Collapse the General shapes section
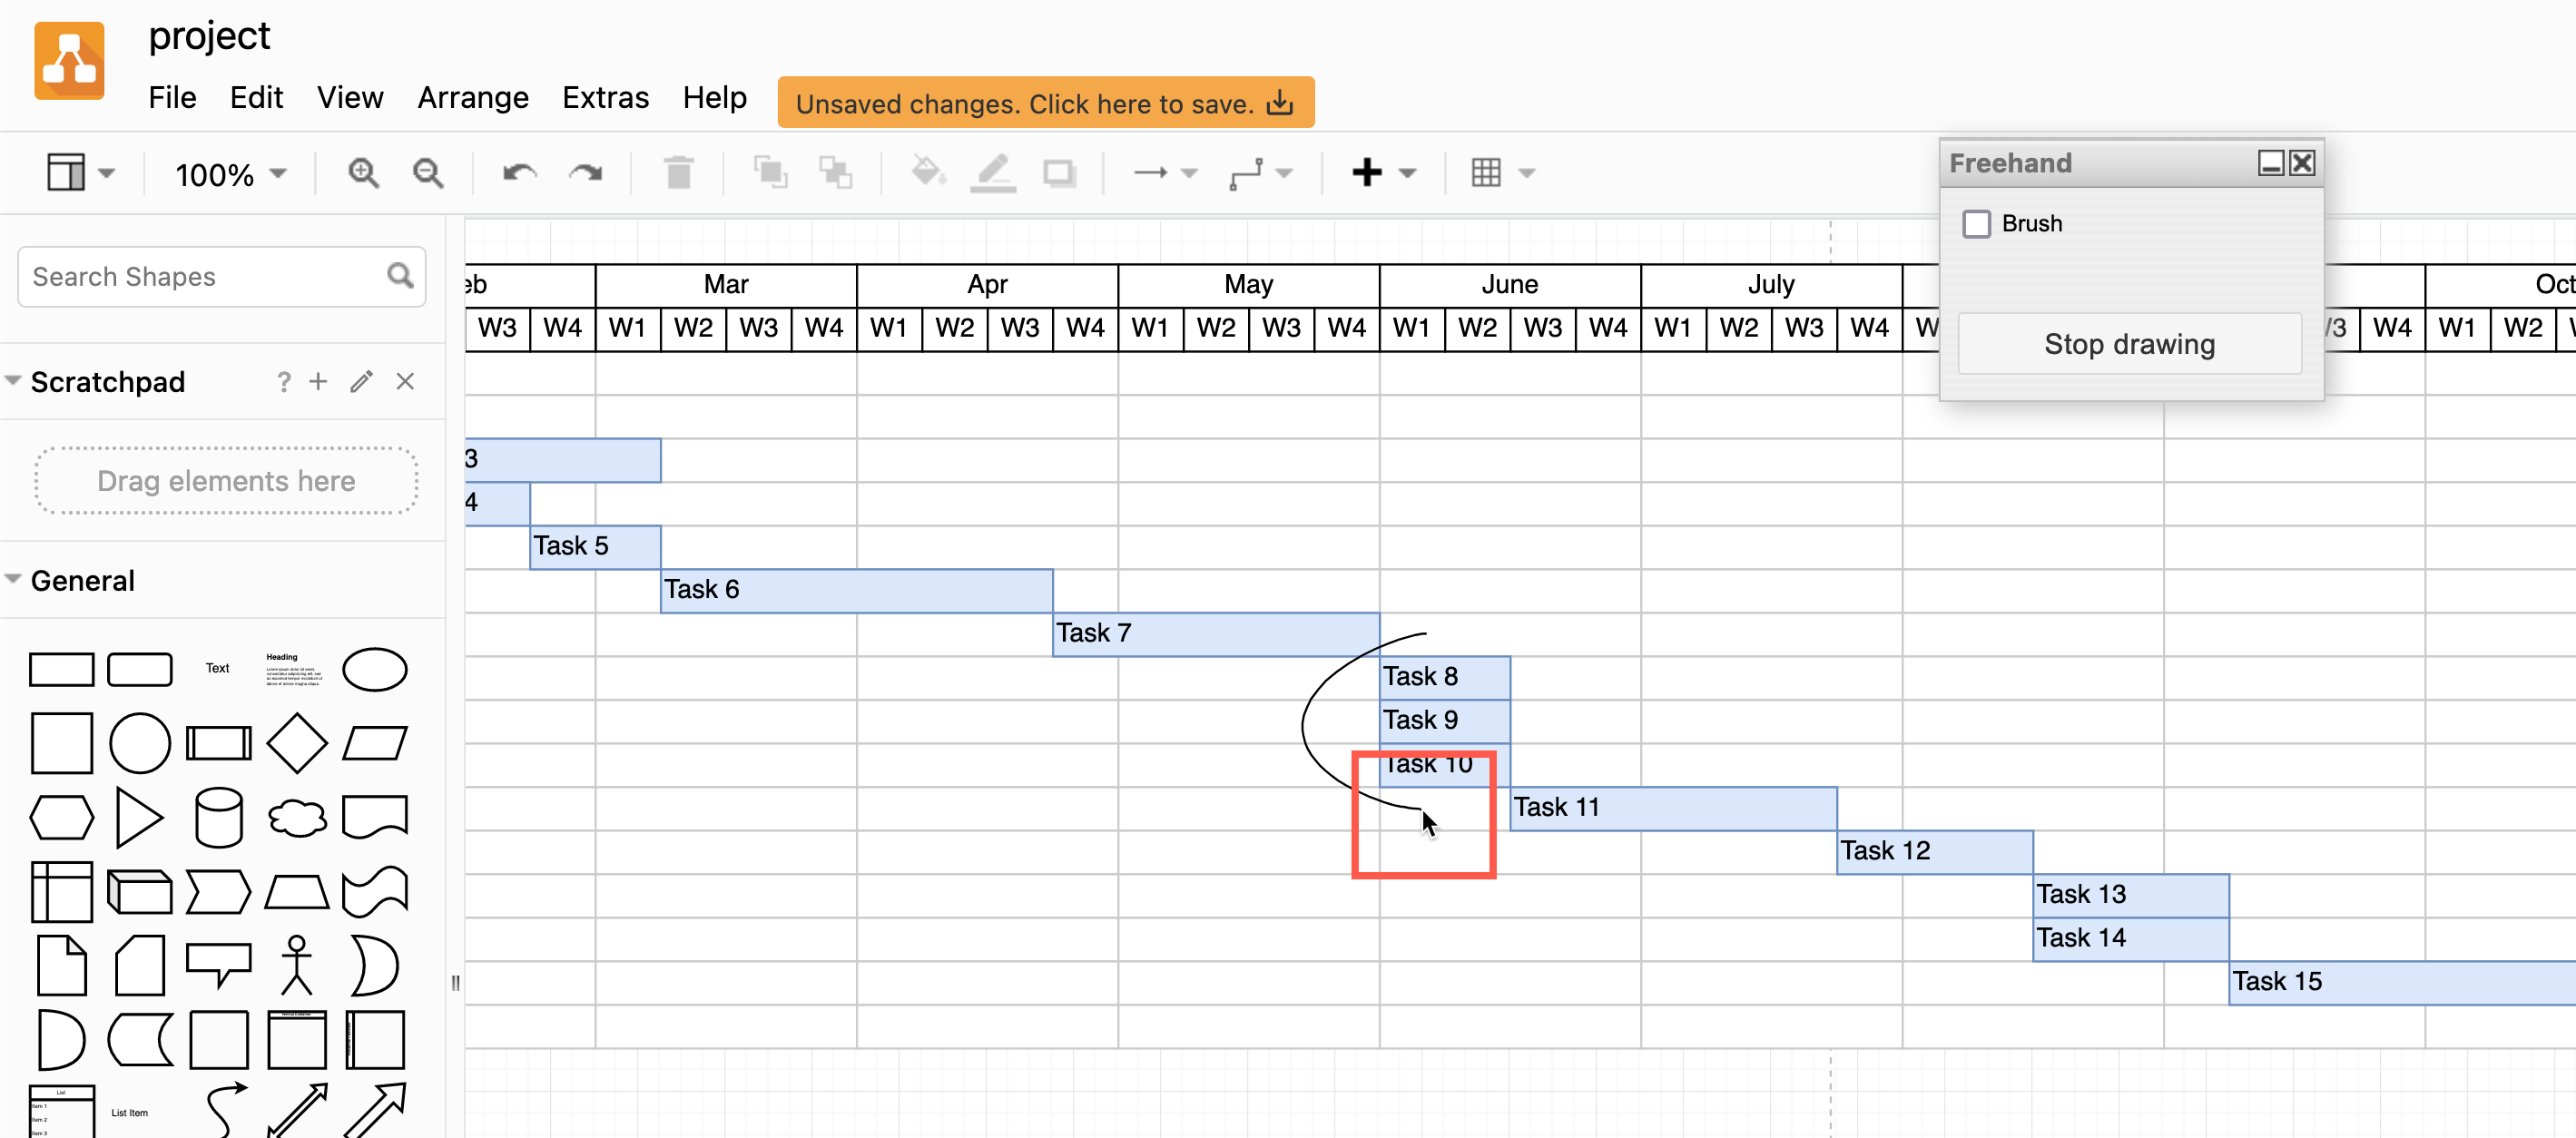This screenshot has height=1138, width=2576. 14,580
